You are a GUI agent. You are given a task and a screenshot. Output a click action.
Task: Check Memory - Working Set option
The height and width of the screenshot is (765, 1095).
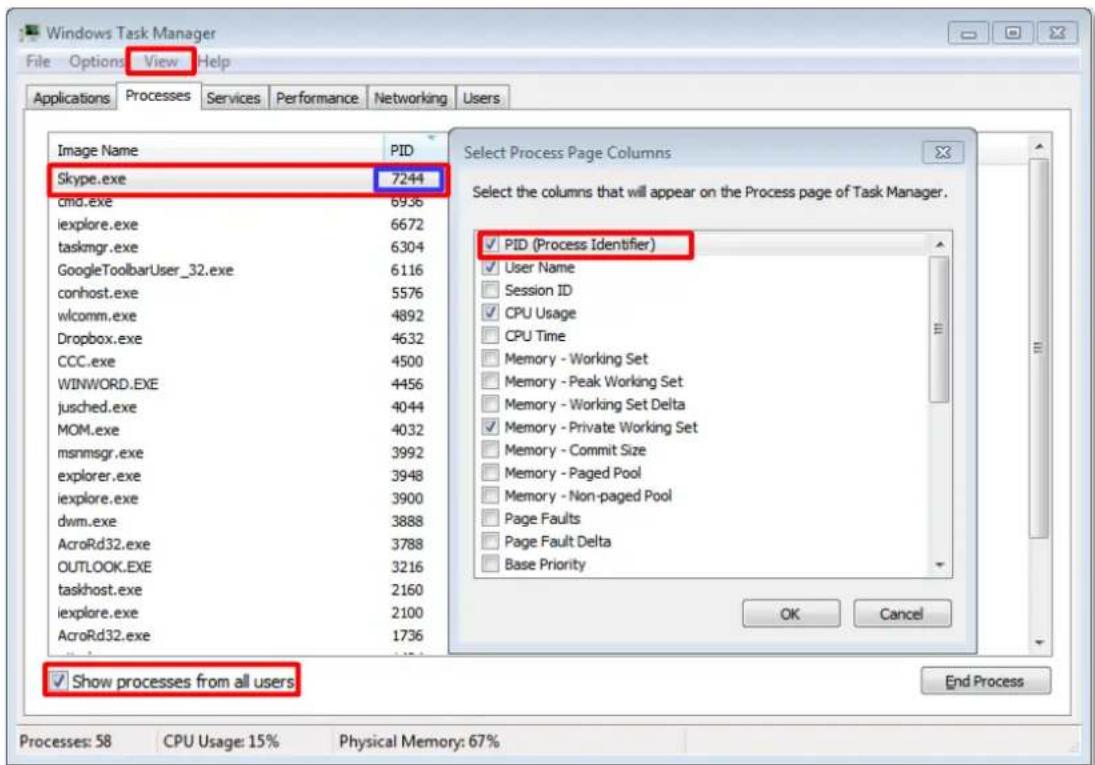[491, 358]
